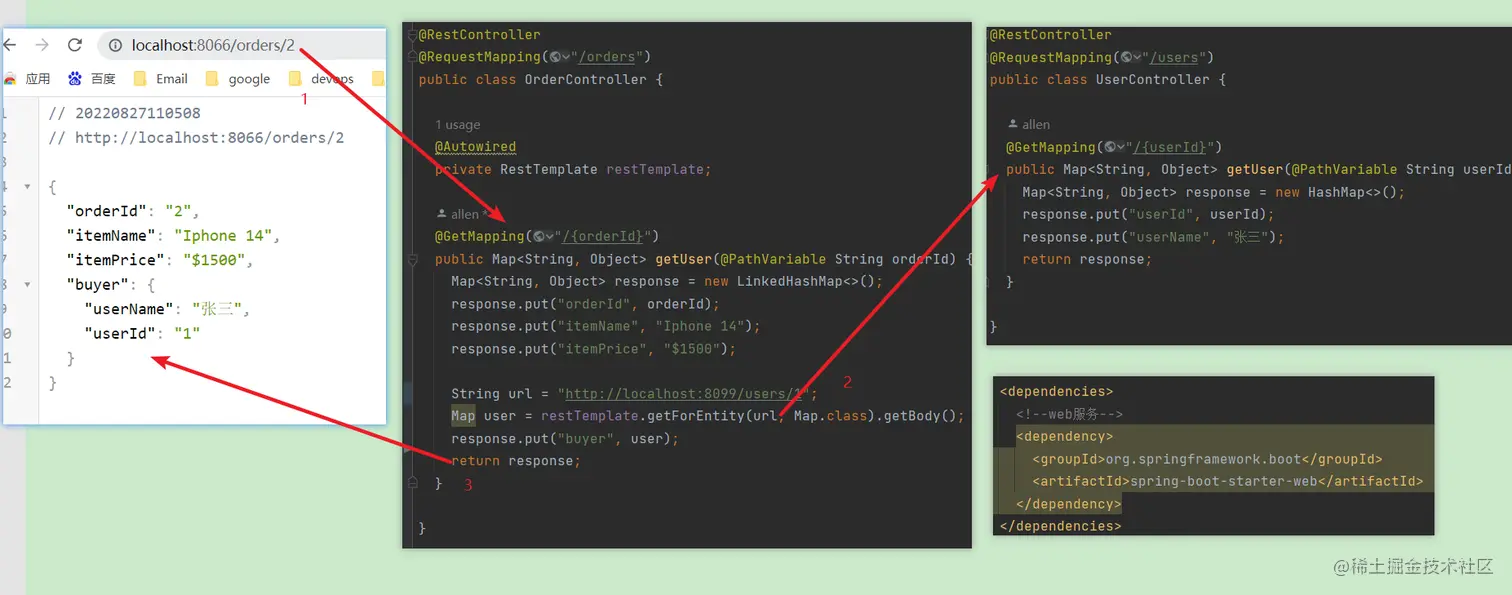The image size is (1512, 595).
Task: Open the chevron beside "/users" globe
Action: 1137,58
